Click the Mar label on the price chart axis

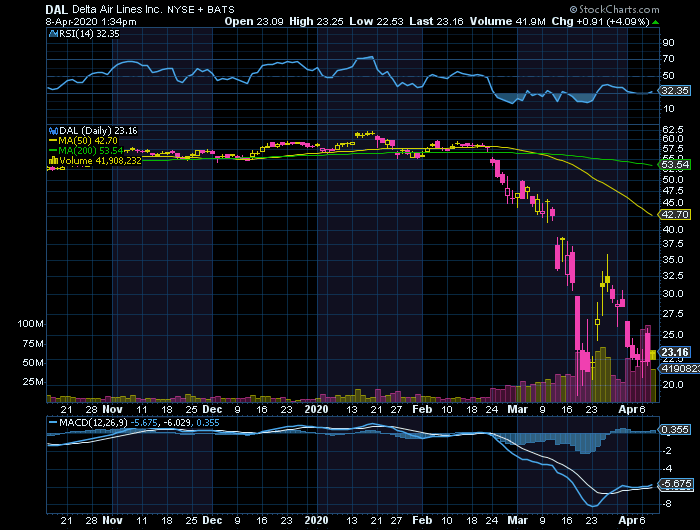[x=517, y=409]
